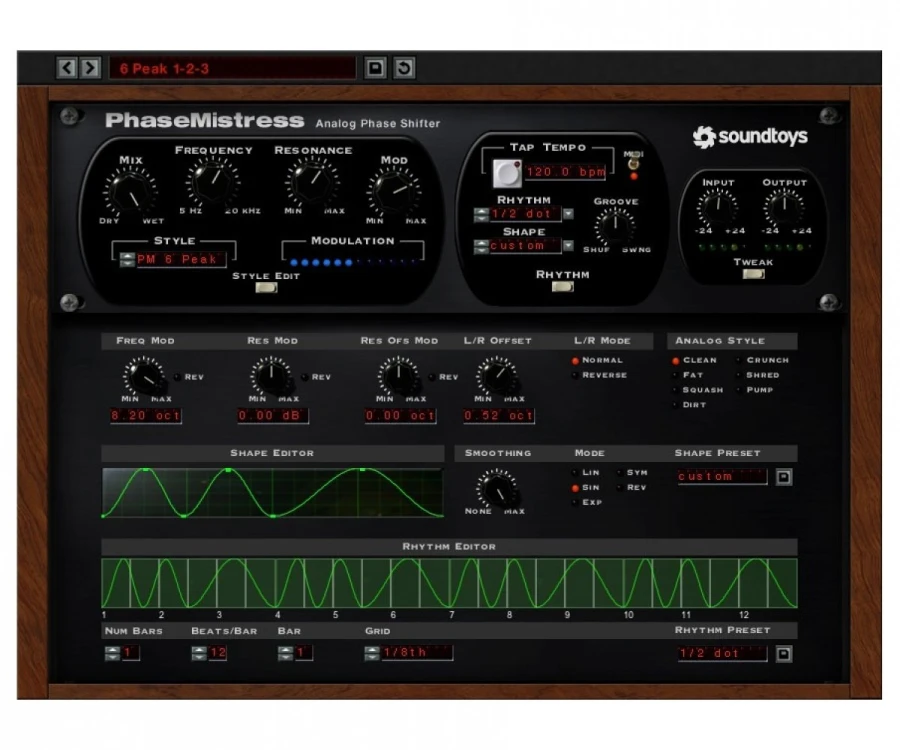Step the Grid 1/8th arrows
This screenshot has height=750, width=900.
372,653
